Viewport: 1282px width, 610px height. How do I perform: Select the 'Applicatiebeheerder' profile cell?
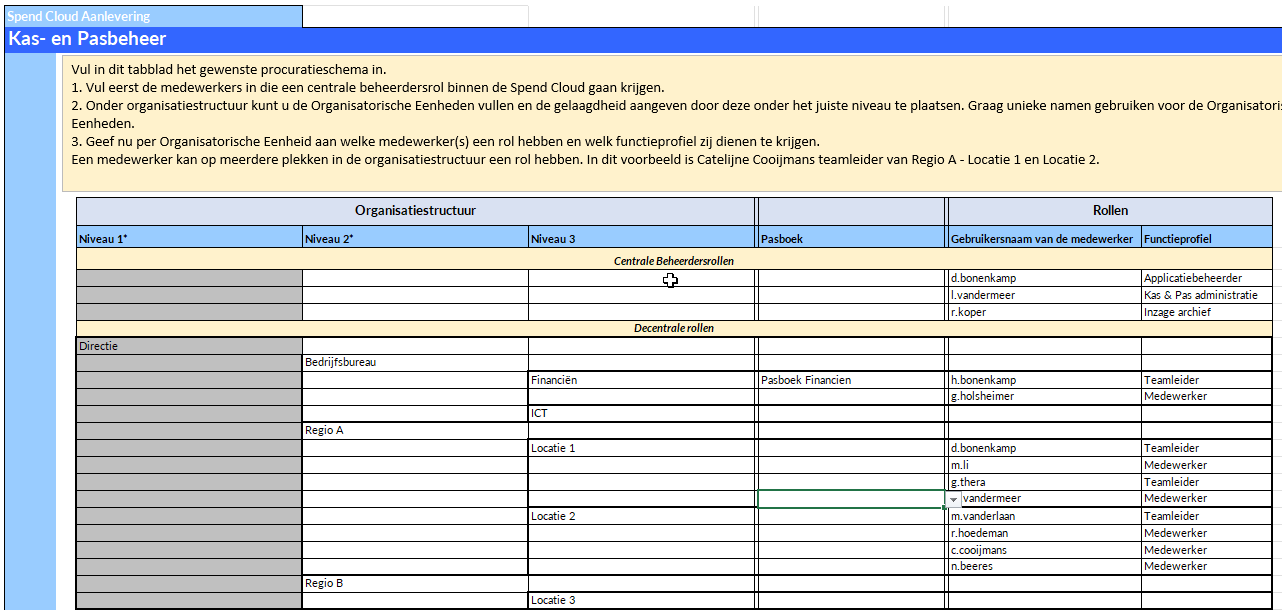(1206, 278)
